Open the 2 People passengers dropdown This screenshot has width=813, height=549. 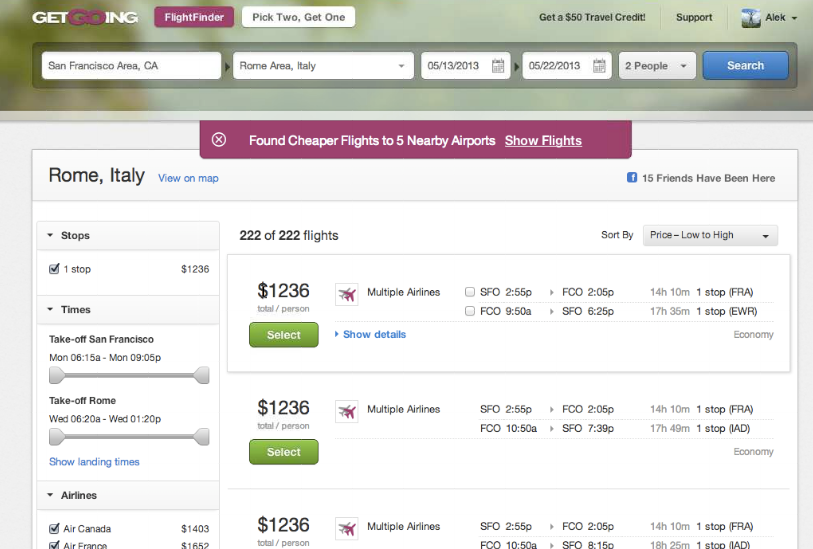click(x=657, y=66)
